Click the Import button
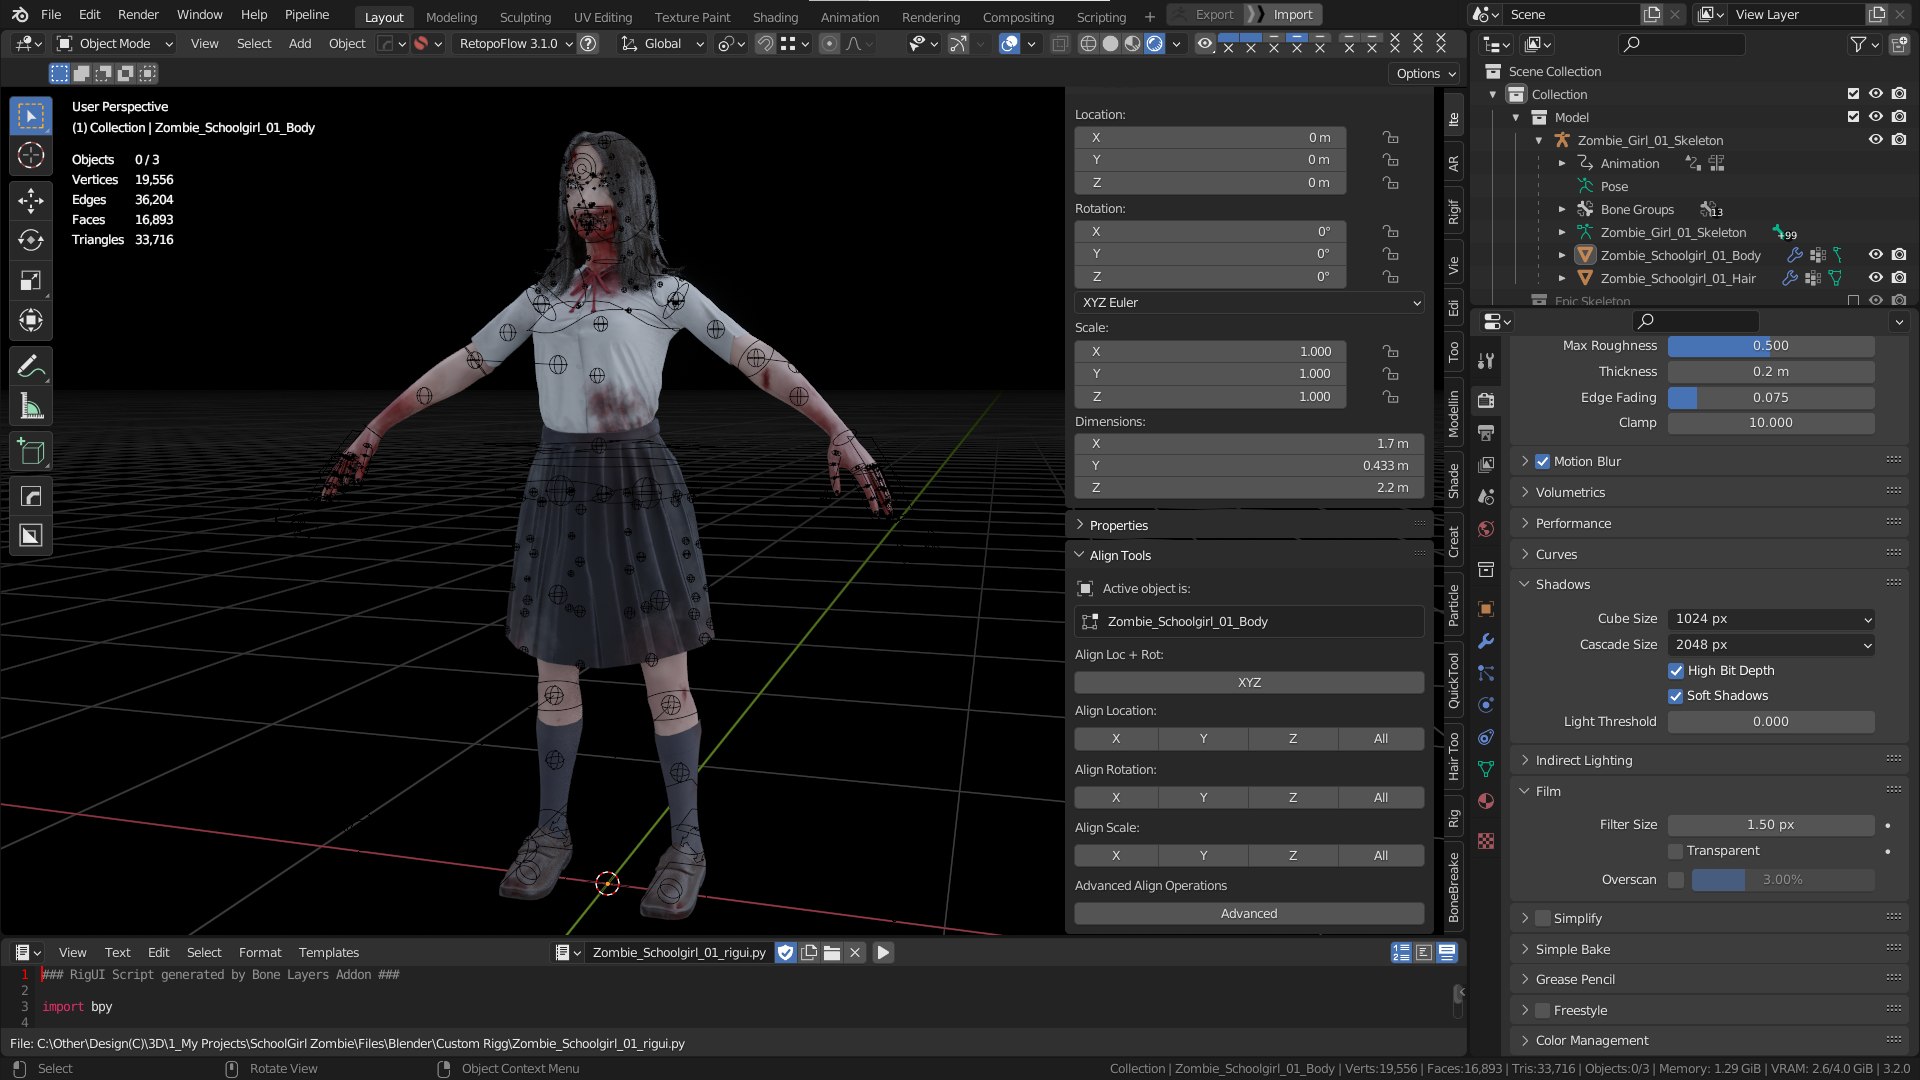Image resolution: width=1920 pixels, height=1080 pixels. 1292,15
